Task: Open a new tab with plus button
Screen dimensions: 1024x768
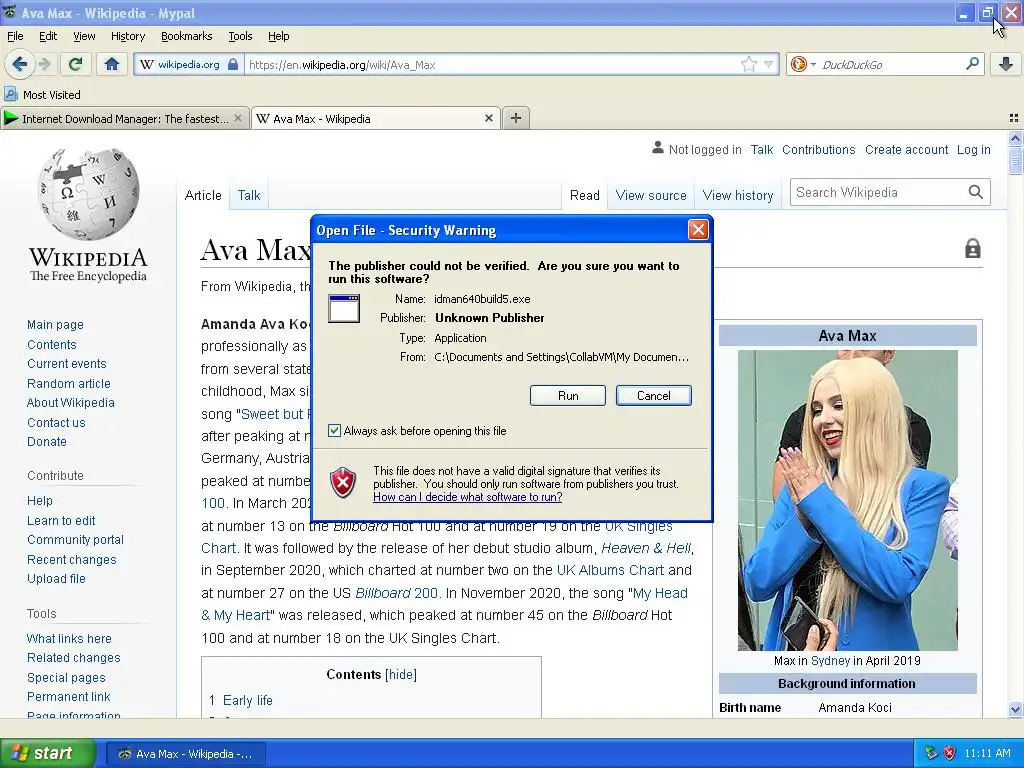Action: (516, 118)
